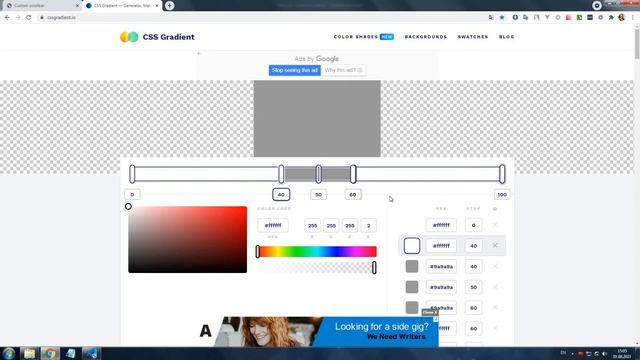Click the green channel value 255 field

coord(331,225)
